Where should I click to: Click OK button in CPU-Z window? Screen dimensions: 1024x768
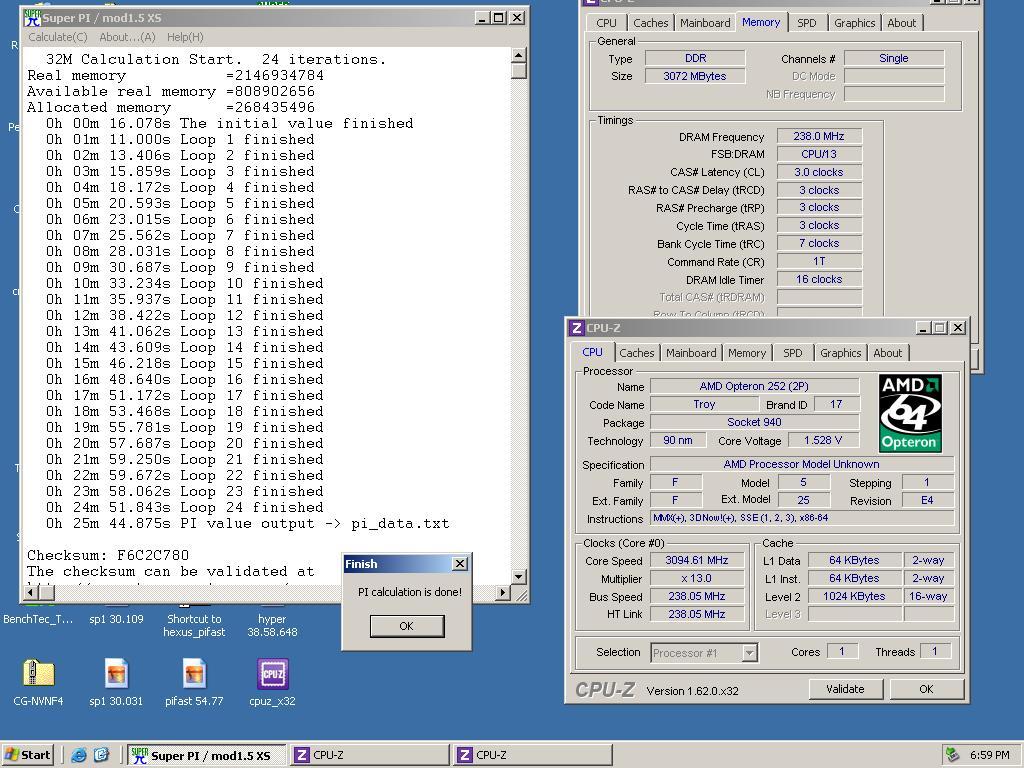click(x=926, y=689)
